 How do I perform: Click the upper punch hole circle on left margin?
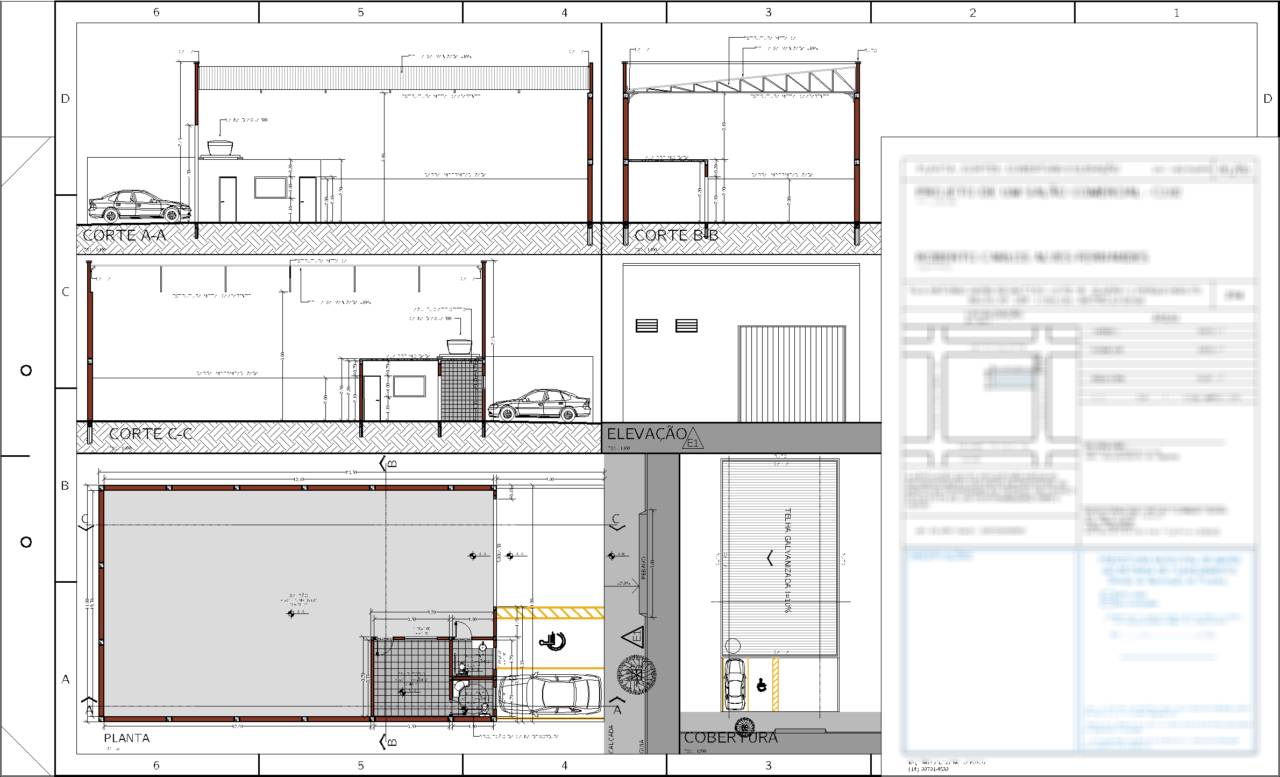click(x=26, y=371)
